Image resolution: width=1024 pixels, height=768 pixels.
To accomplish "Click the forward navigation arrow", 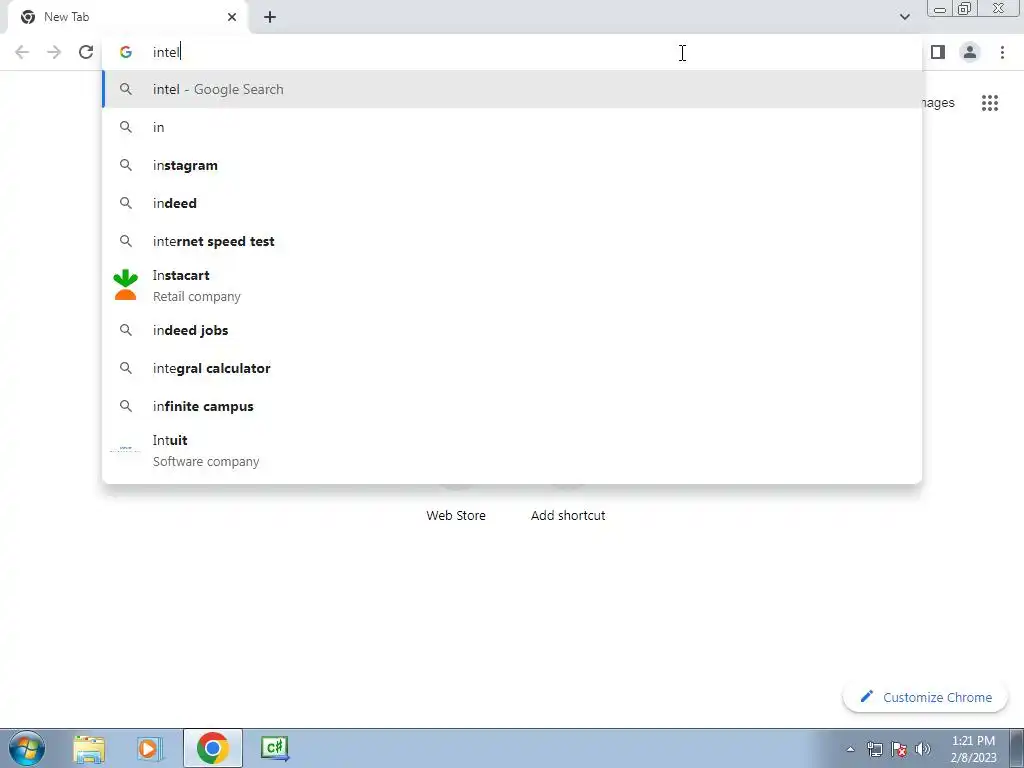I will point(54,52).
